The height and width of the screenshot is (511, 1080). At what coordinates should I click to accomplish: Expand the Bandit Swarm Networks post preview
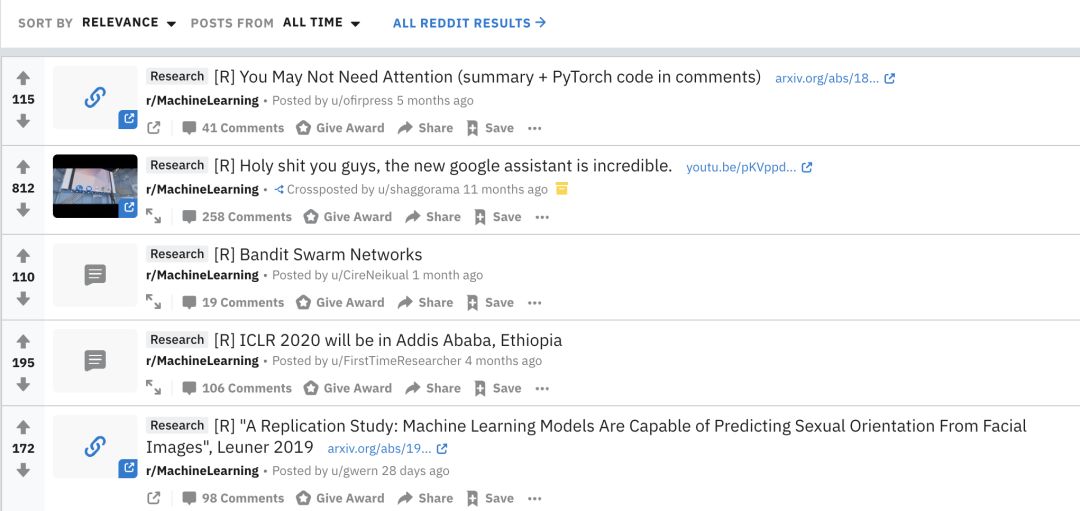pyautogui.click(x=154, y=302)
